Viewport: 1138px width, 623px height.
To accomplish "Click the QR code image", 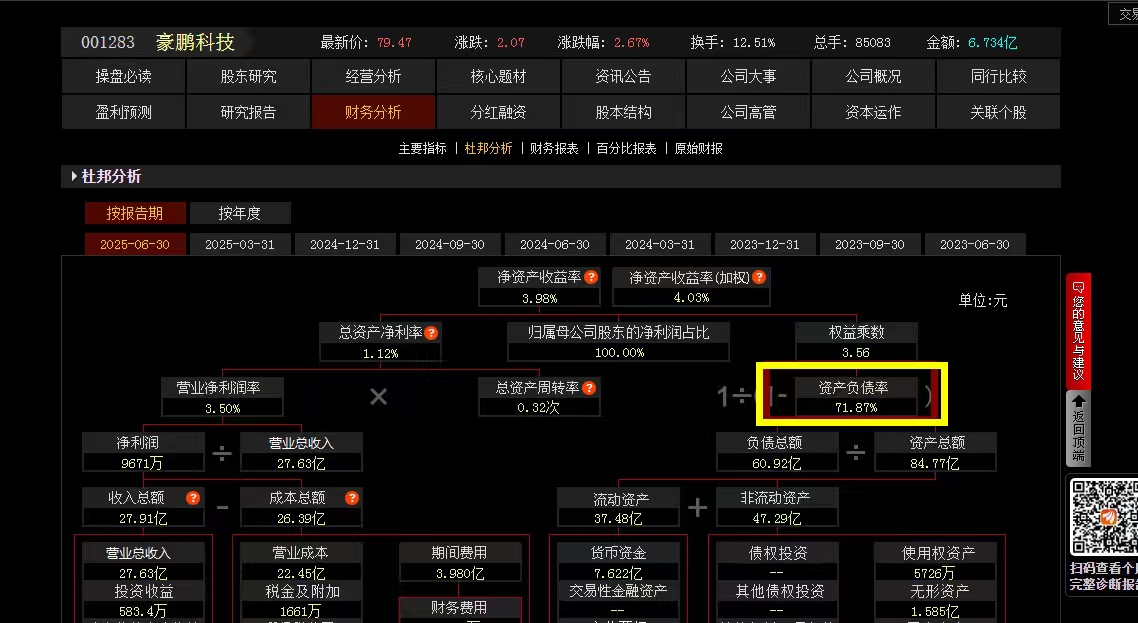I will click(x=1105, y=518).
